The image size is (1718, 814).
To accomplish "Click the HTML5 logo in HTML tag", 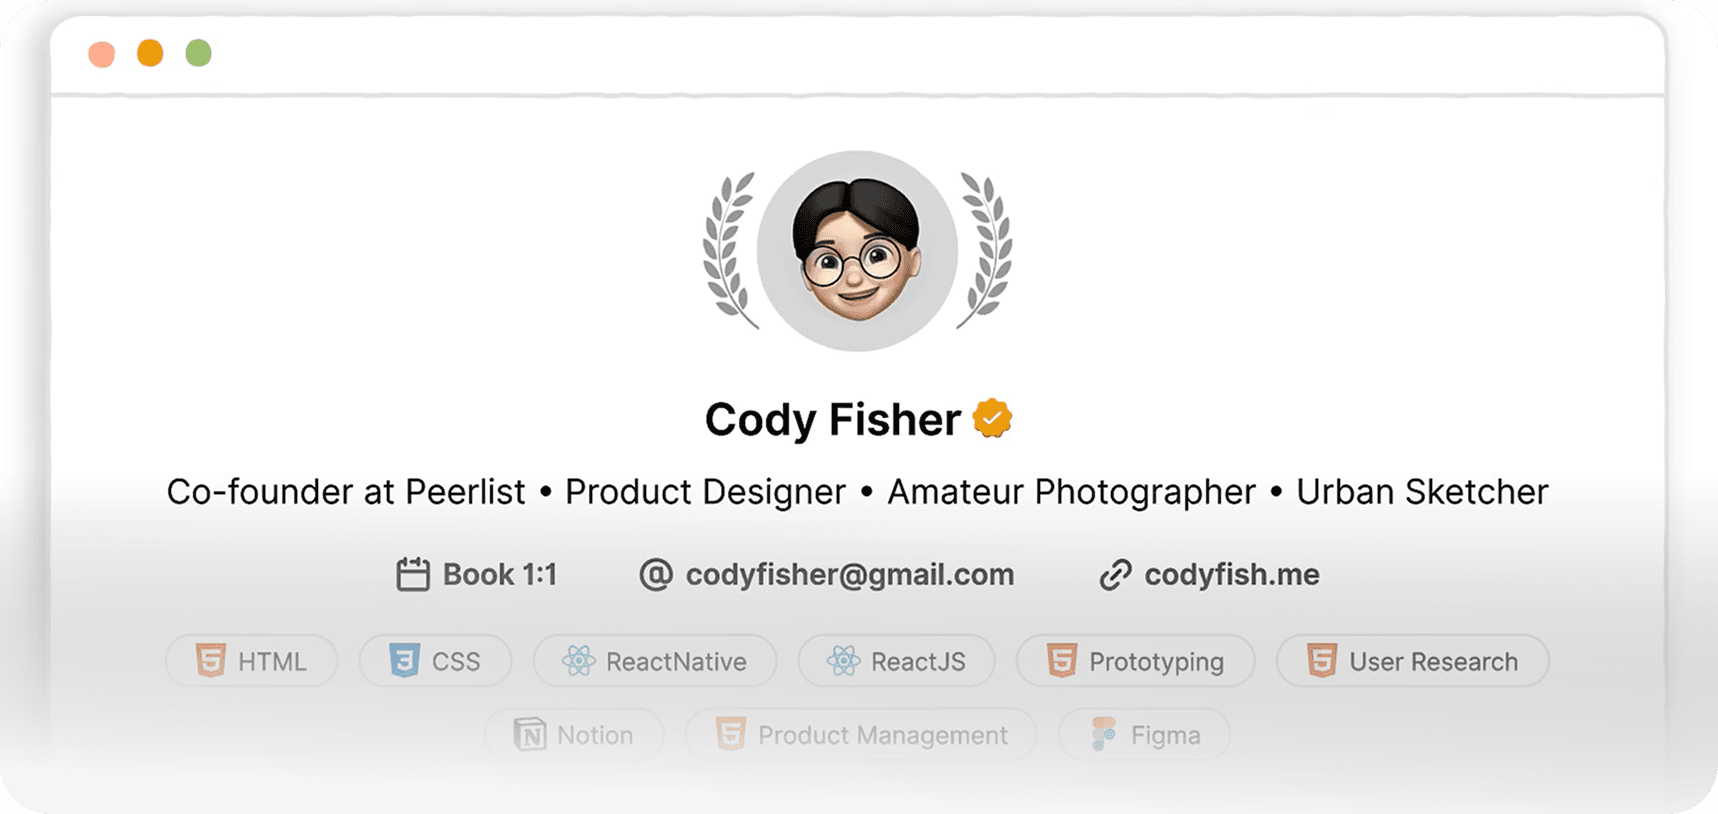I will [x=211, y=661].
